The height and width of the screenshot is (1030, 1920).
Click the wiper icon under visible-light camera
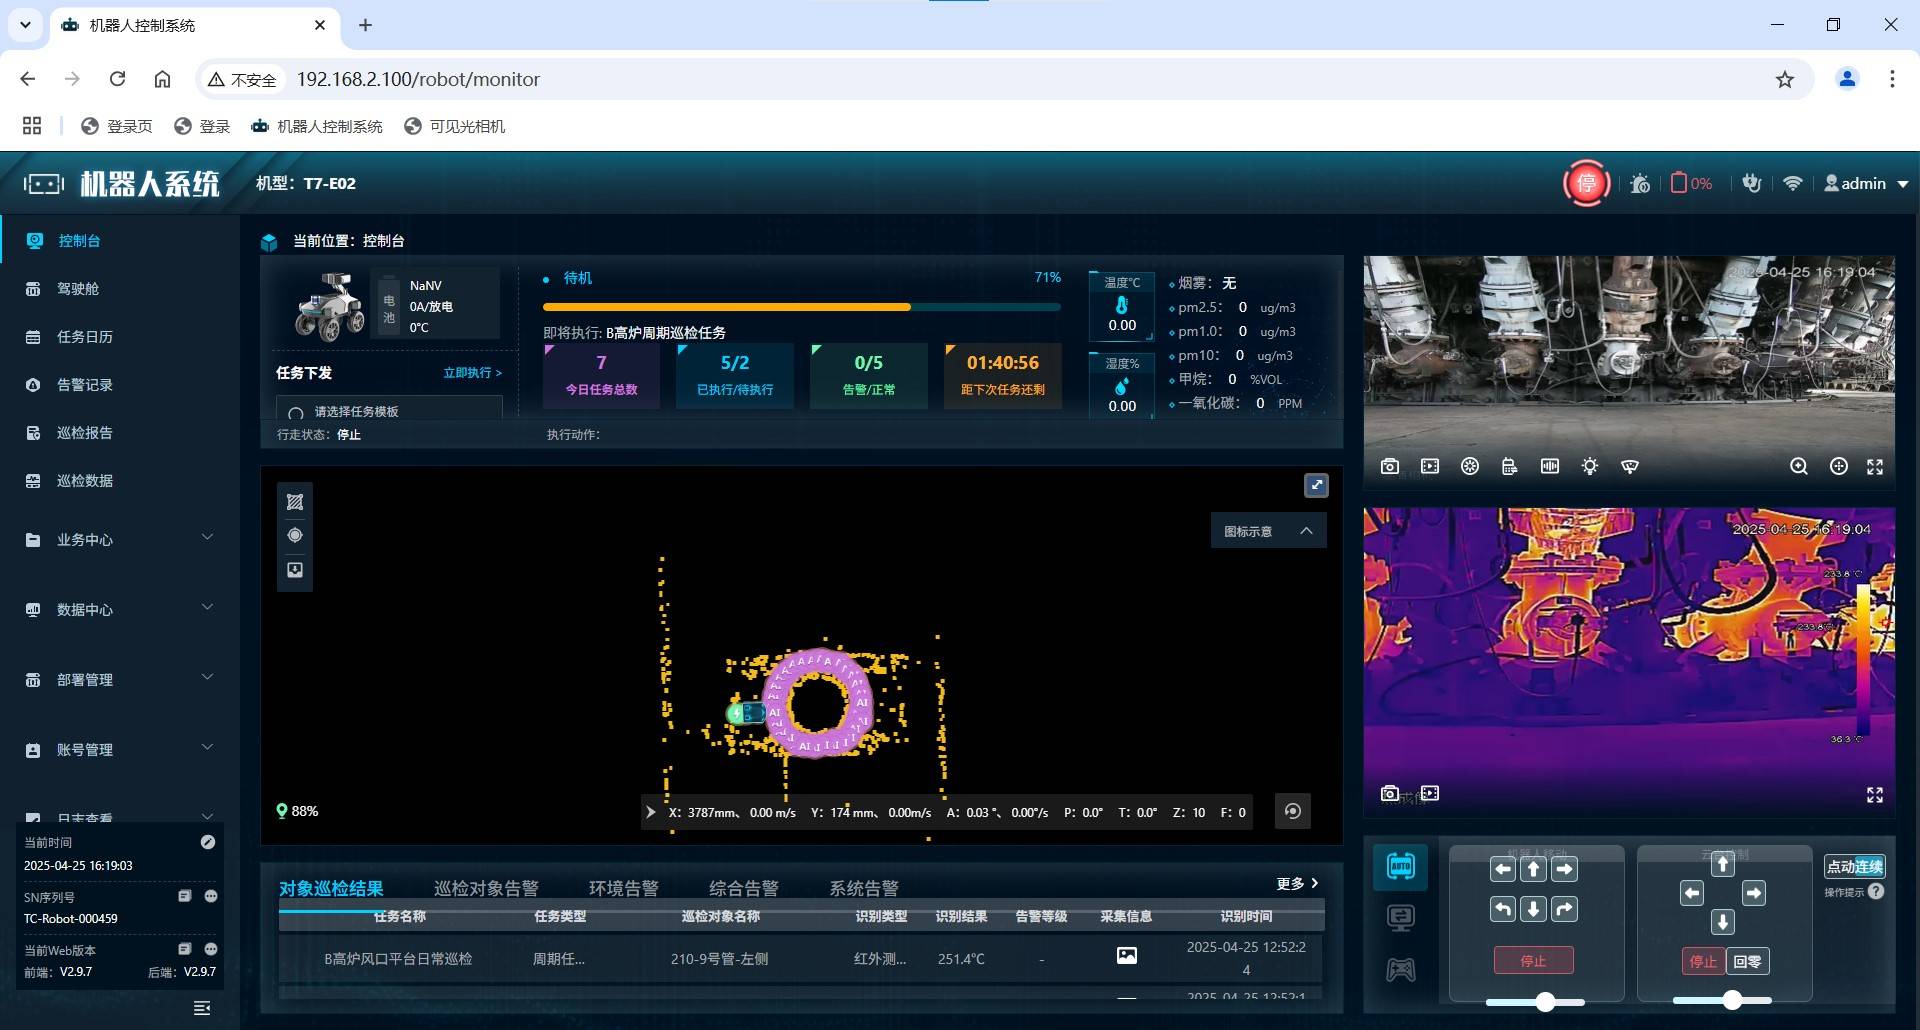tap(1630, 466)
